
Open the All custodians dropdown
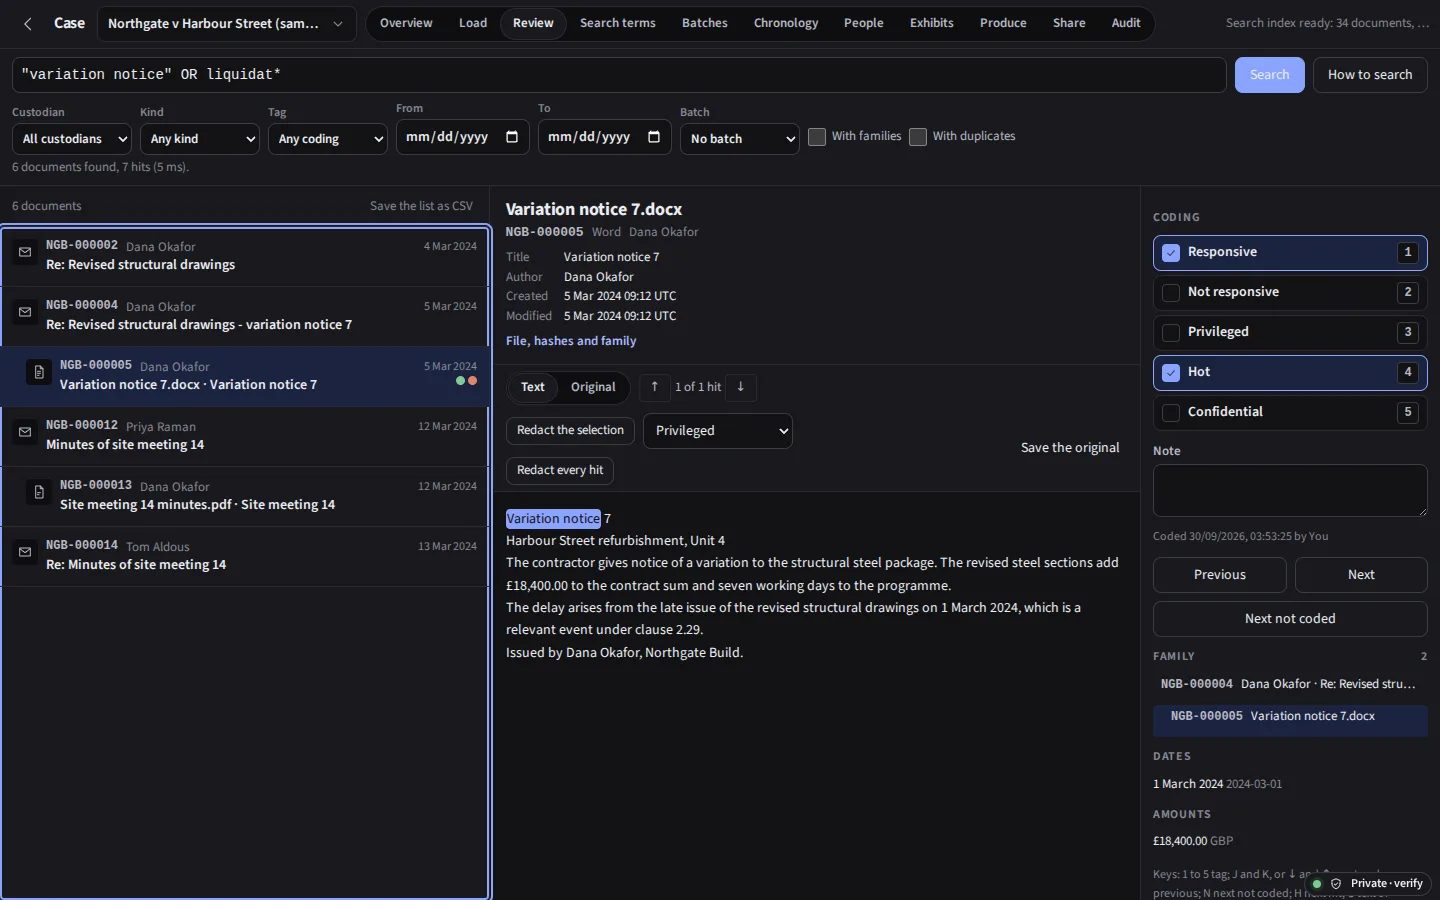pos(72,139)
